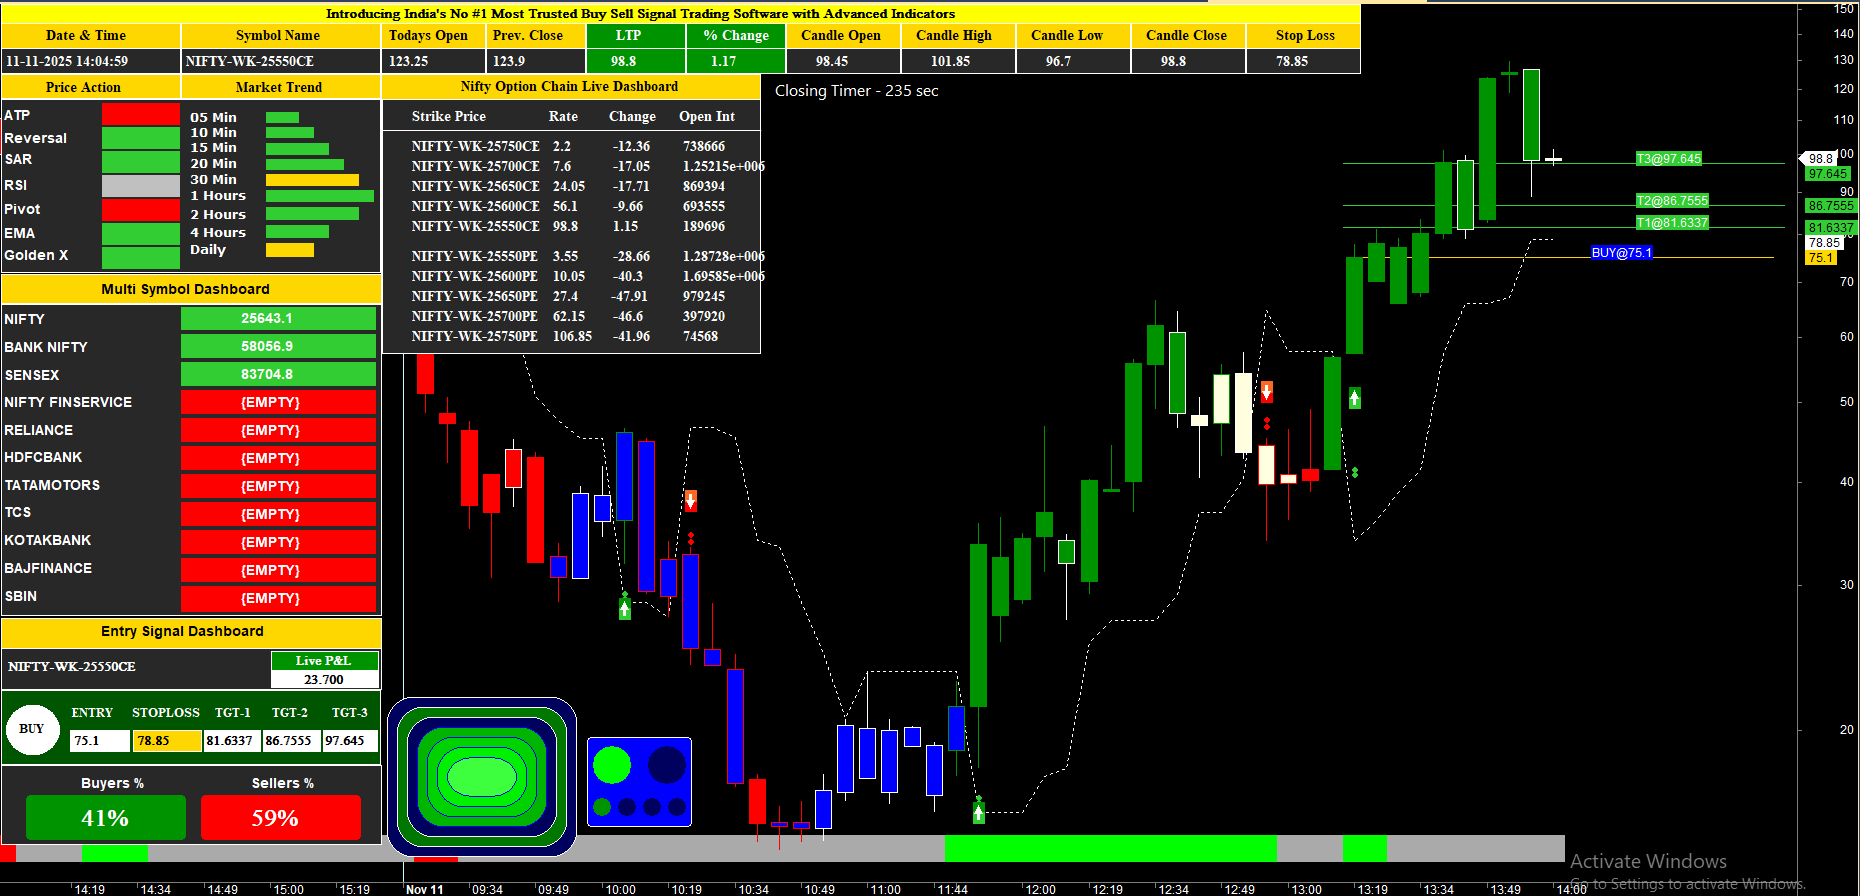Image resolution: width=1860 pixels, height=896 pixels.
Task: Click the RELIANCE {EMPTY} red cell
Action: (x=278, y=430)
